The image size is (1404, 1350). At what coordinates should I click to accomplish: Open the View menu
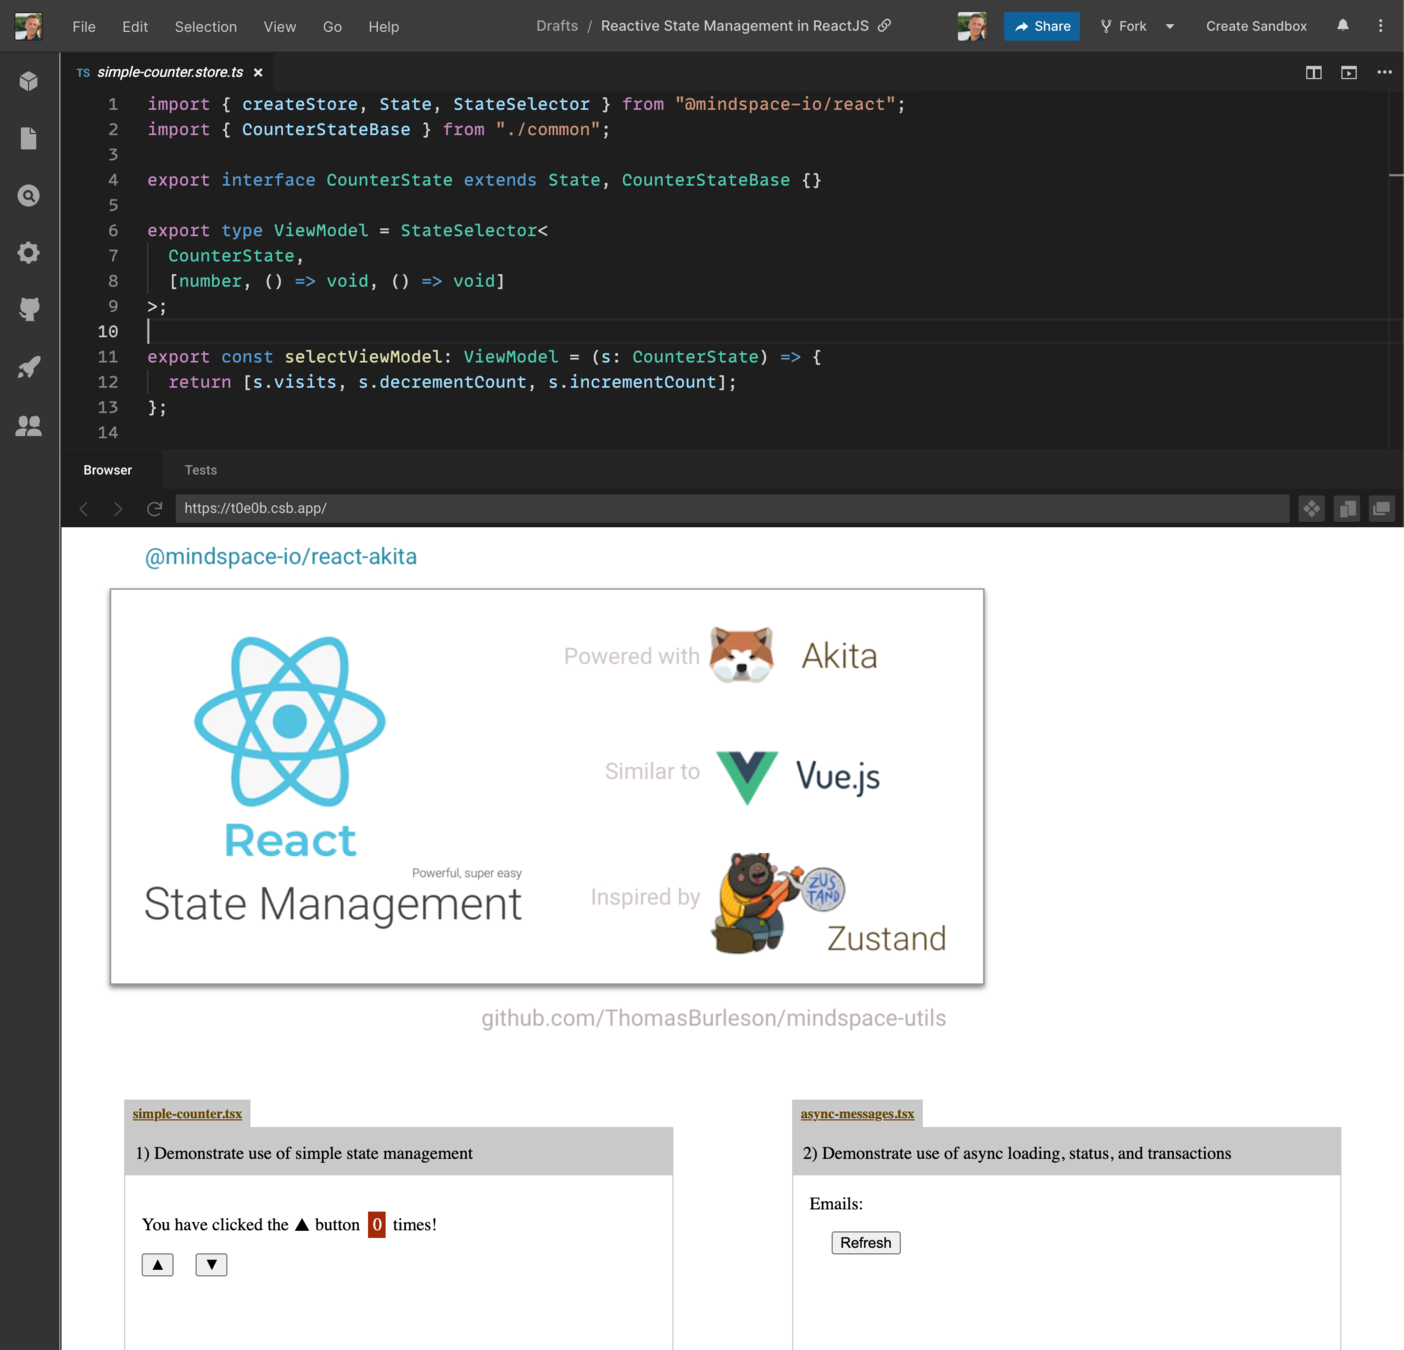[x=280, y=26]
